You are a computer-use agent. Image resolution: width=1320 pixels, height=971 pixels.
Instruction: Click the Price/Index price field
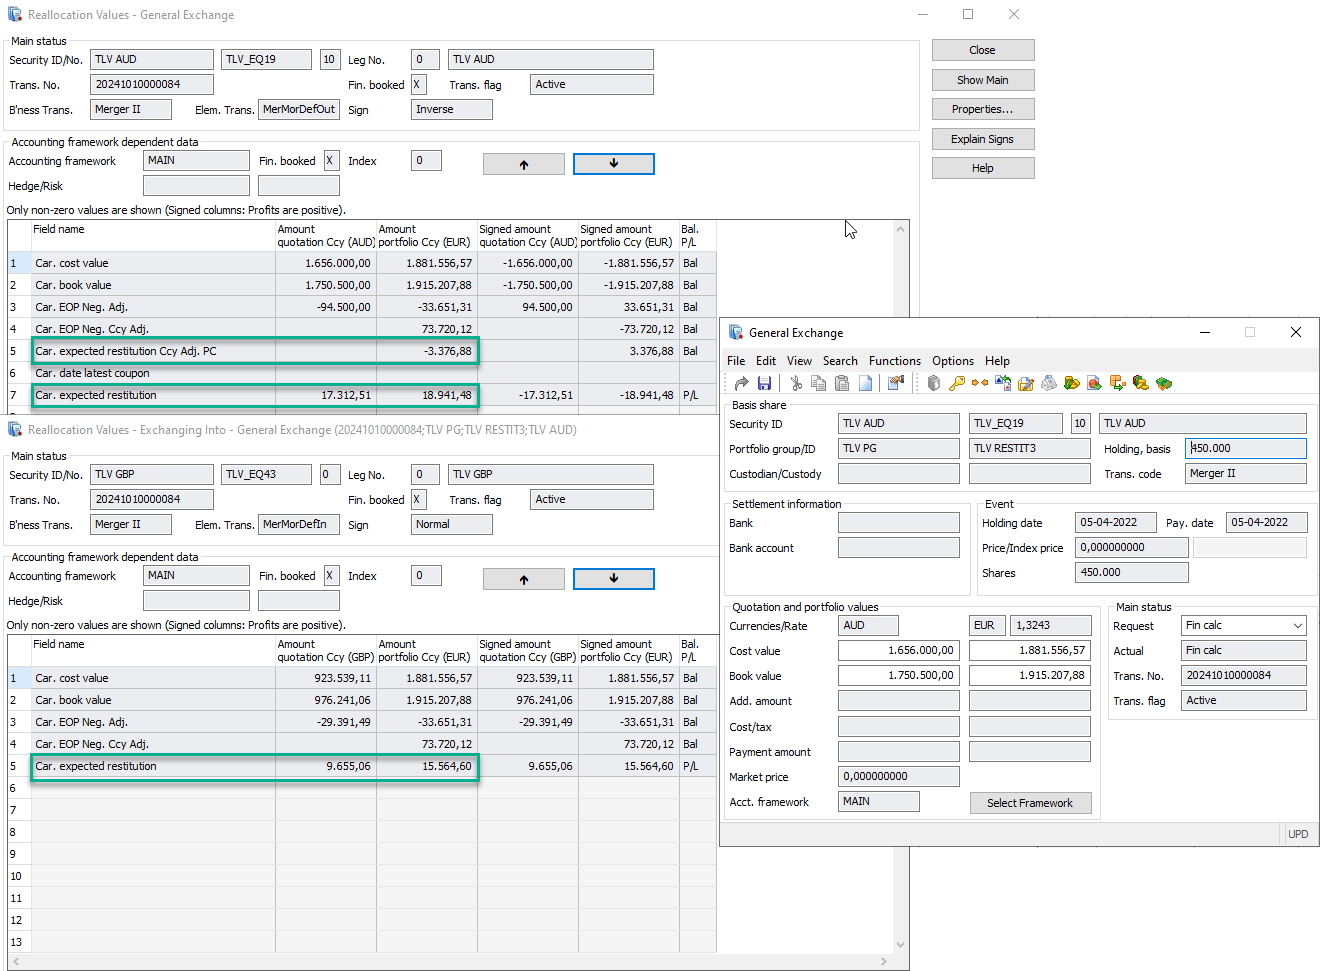1132,547
